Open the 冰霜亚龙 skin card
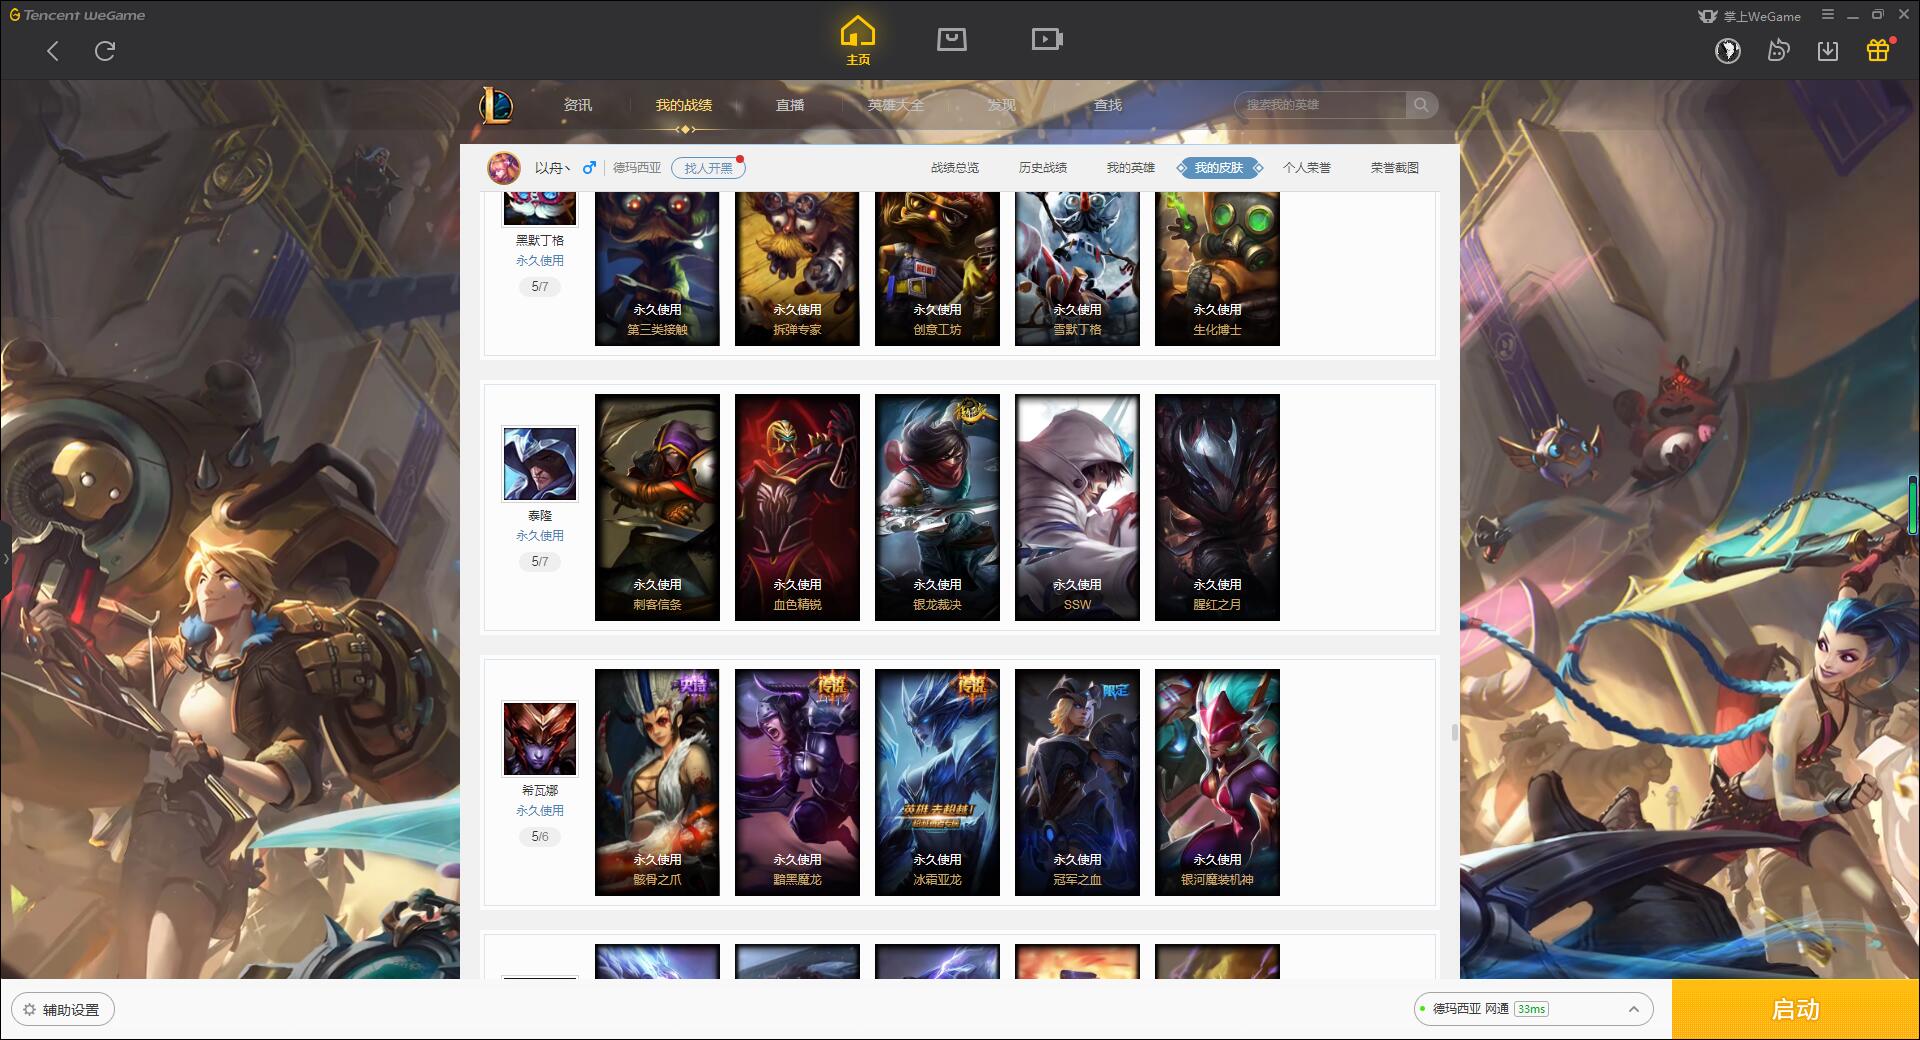 click(937, 782)
